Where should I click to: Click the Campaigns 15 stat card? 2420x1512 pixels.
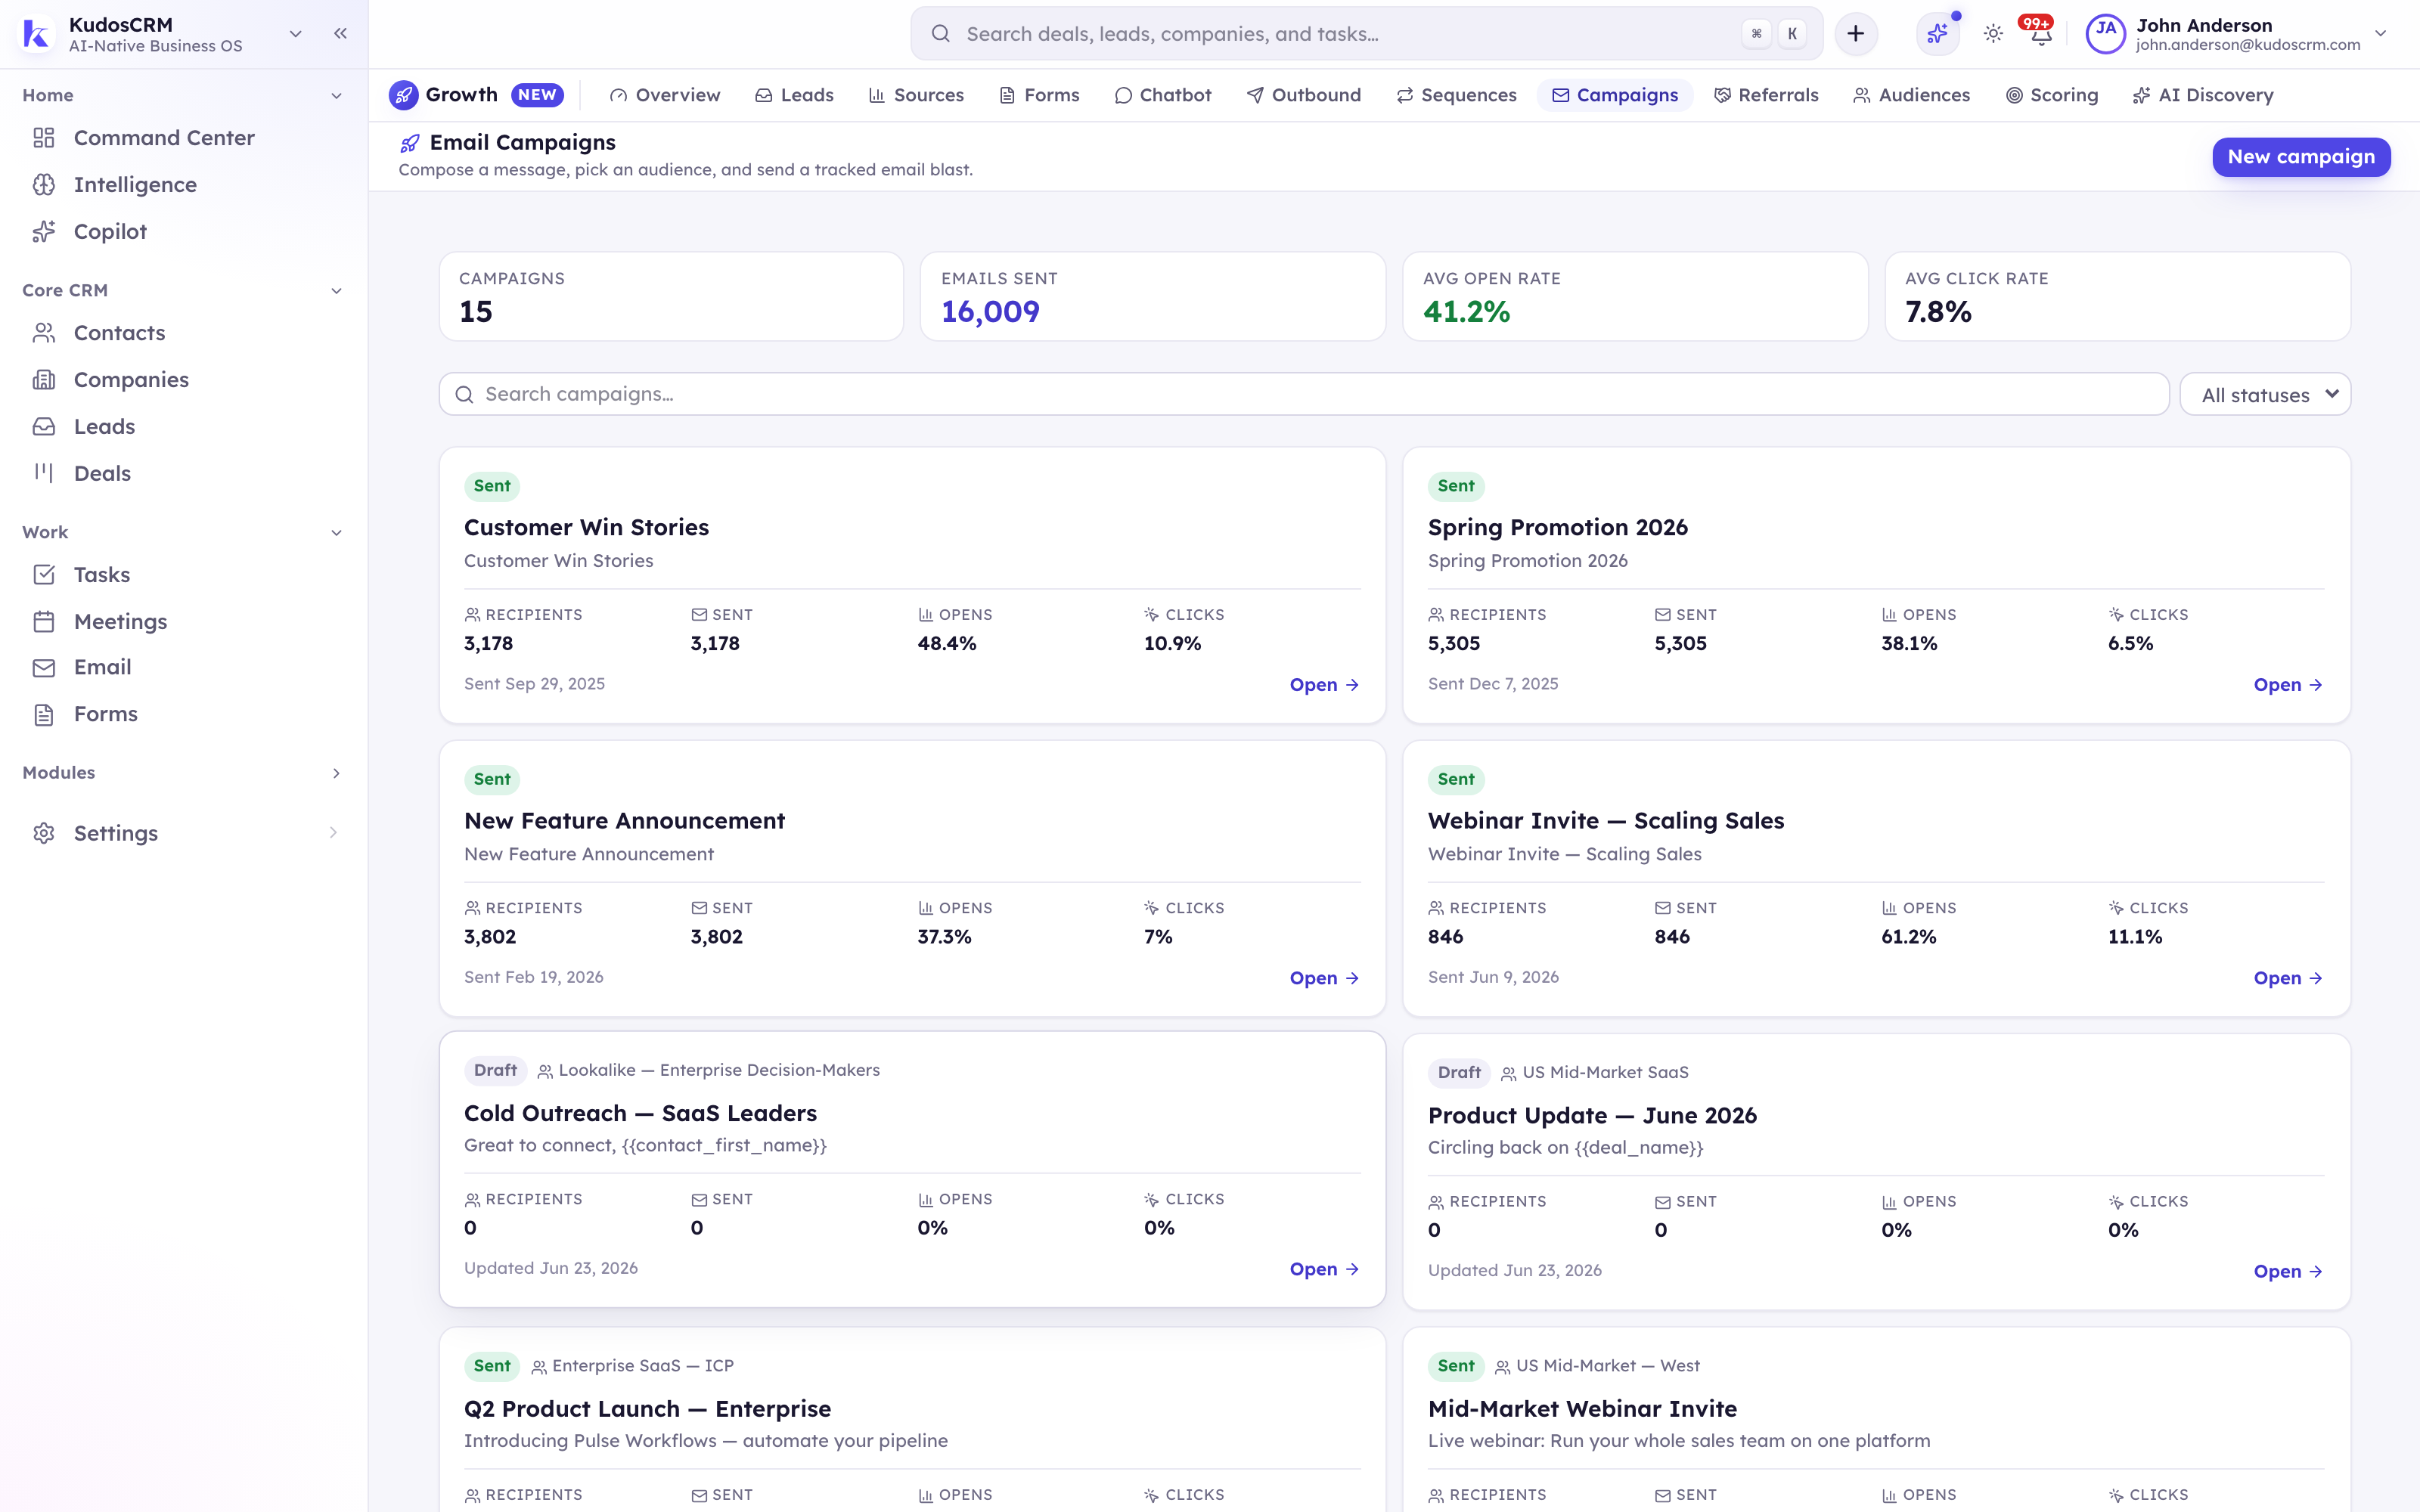pyautogui.click(x=671, y=297)
